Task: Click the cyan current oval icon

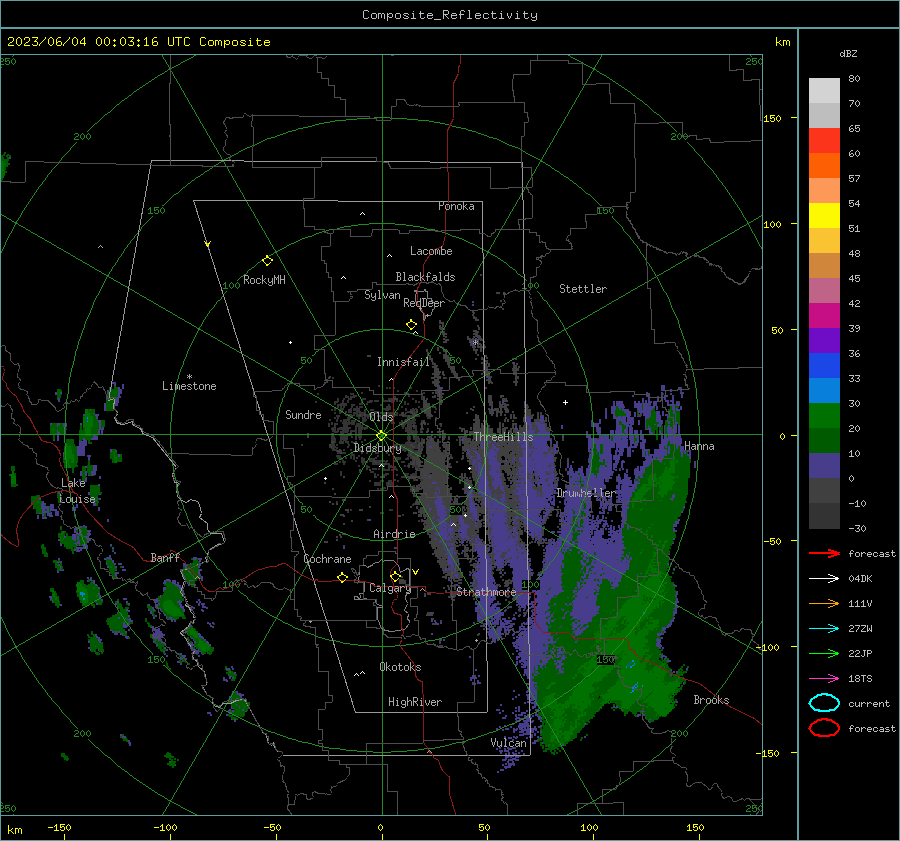Action: (824, 703)
